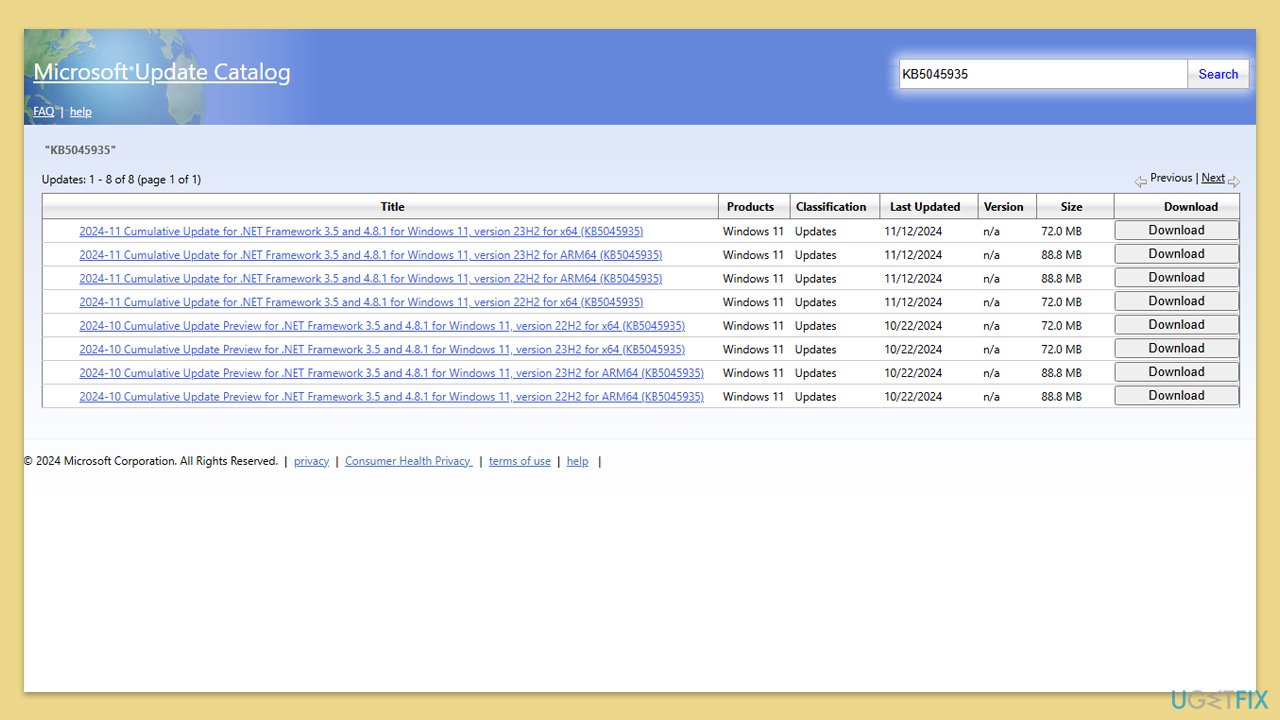Sort table by Title column header
This screenshot has width=1280, height=720.
[392, 207]
